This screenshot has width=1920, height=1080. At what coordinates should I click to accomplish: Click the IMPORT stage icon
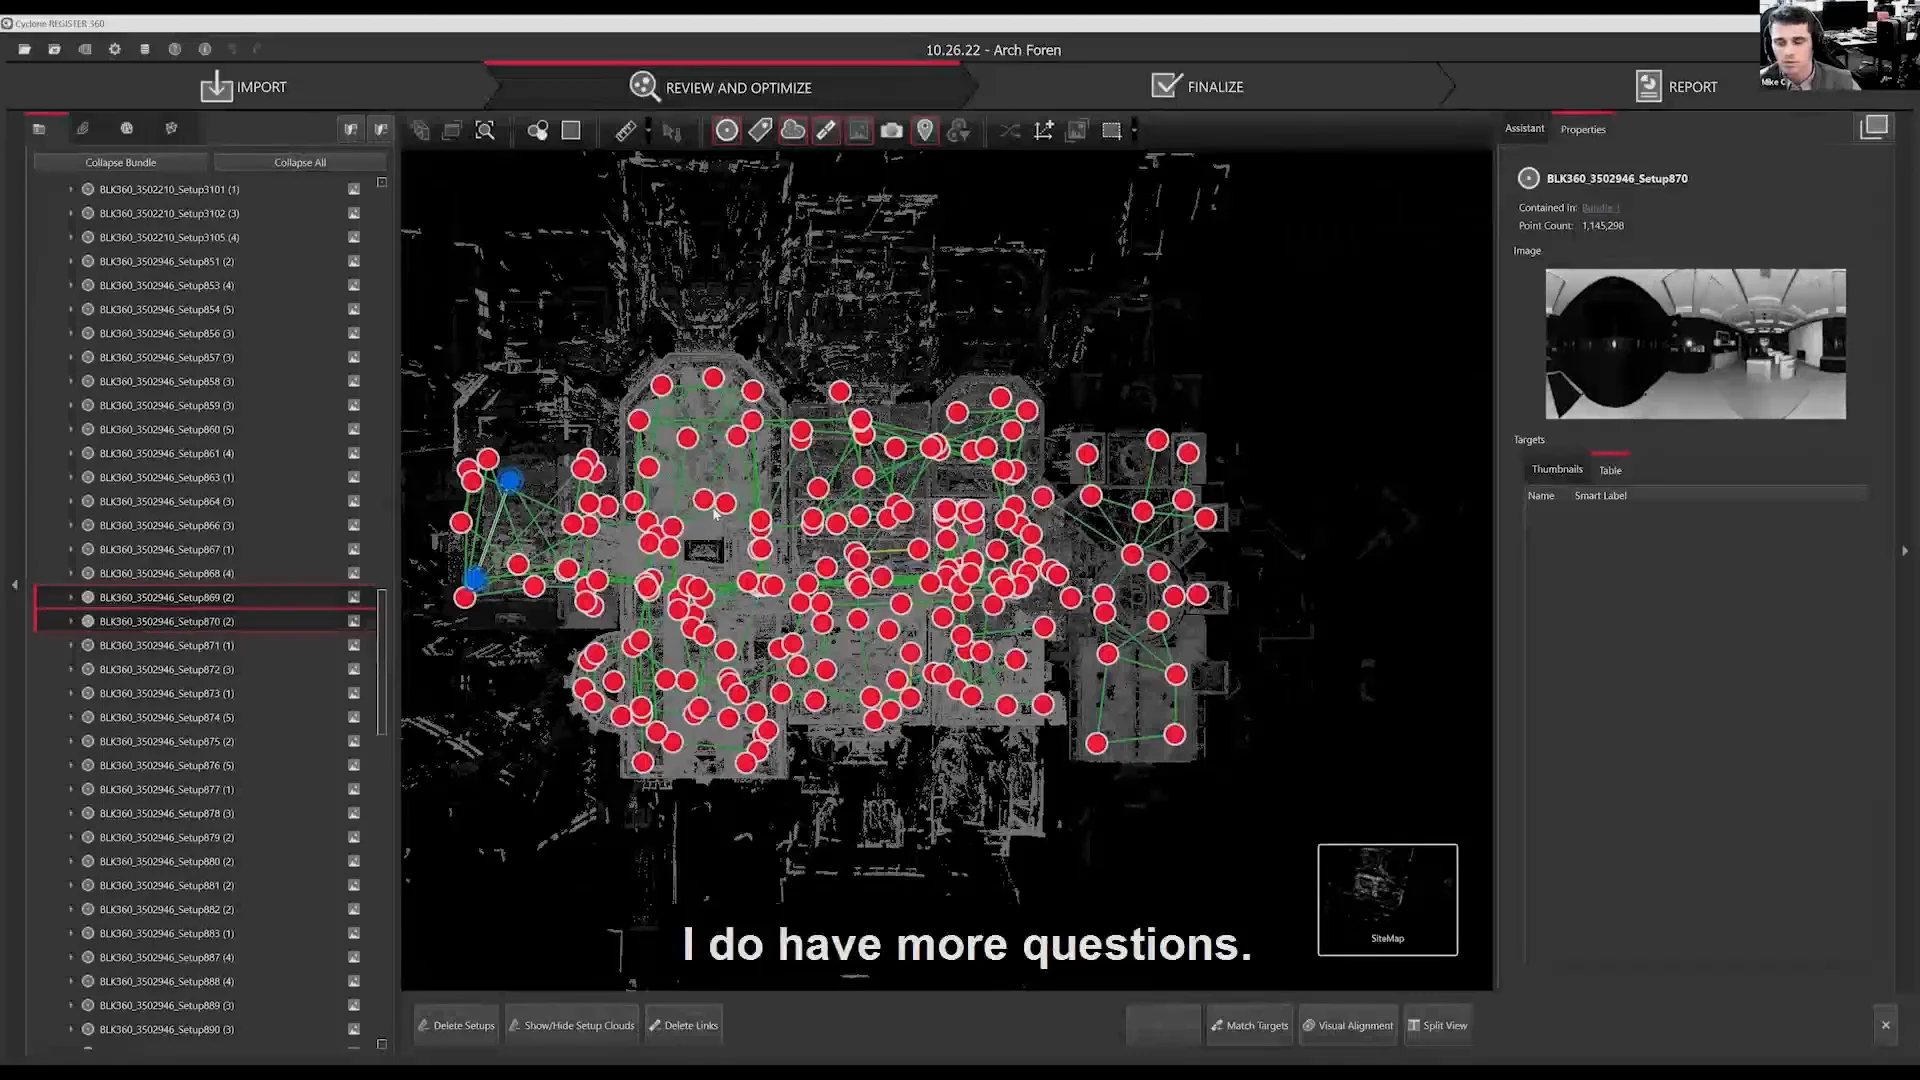(216, 87)
